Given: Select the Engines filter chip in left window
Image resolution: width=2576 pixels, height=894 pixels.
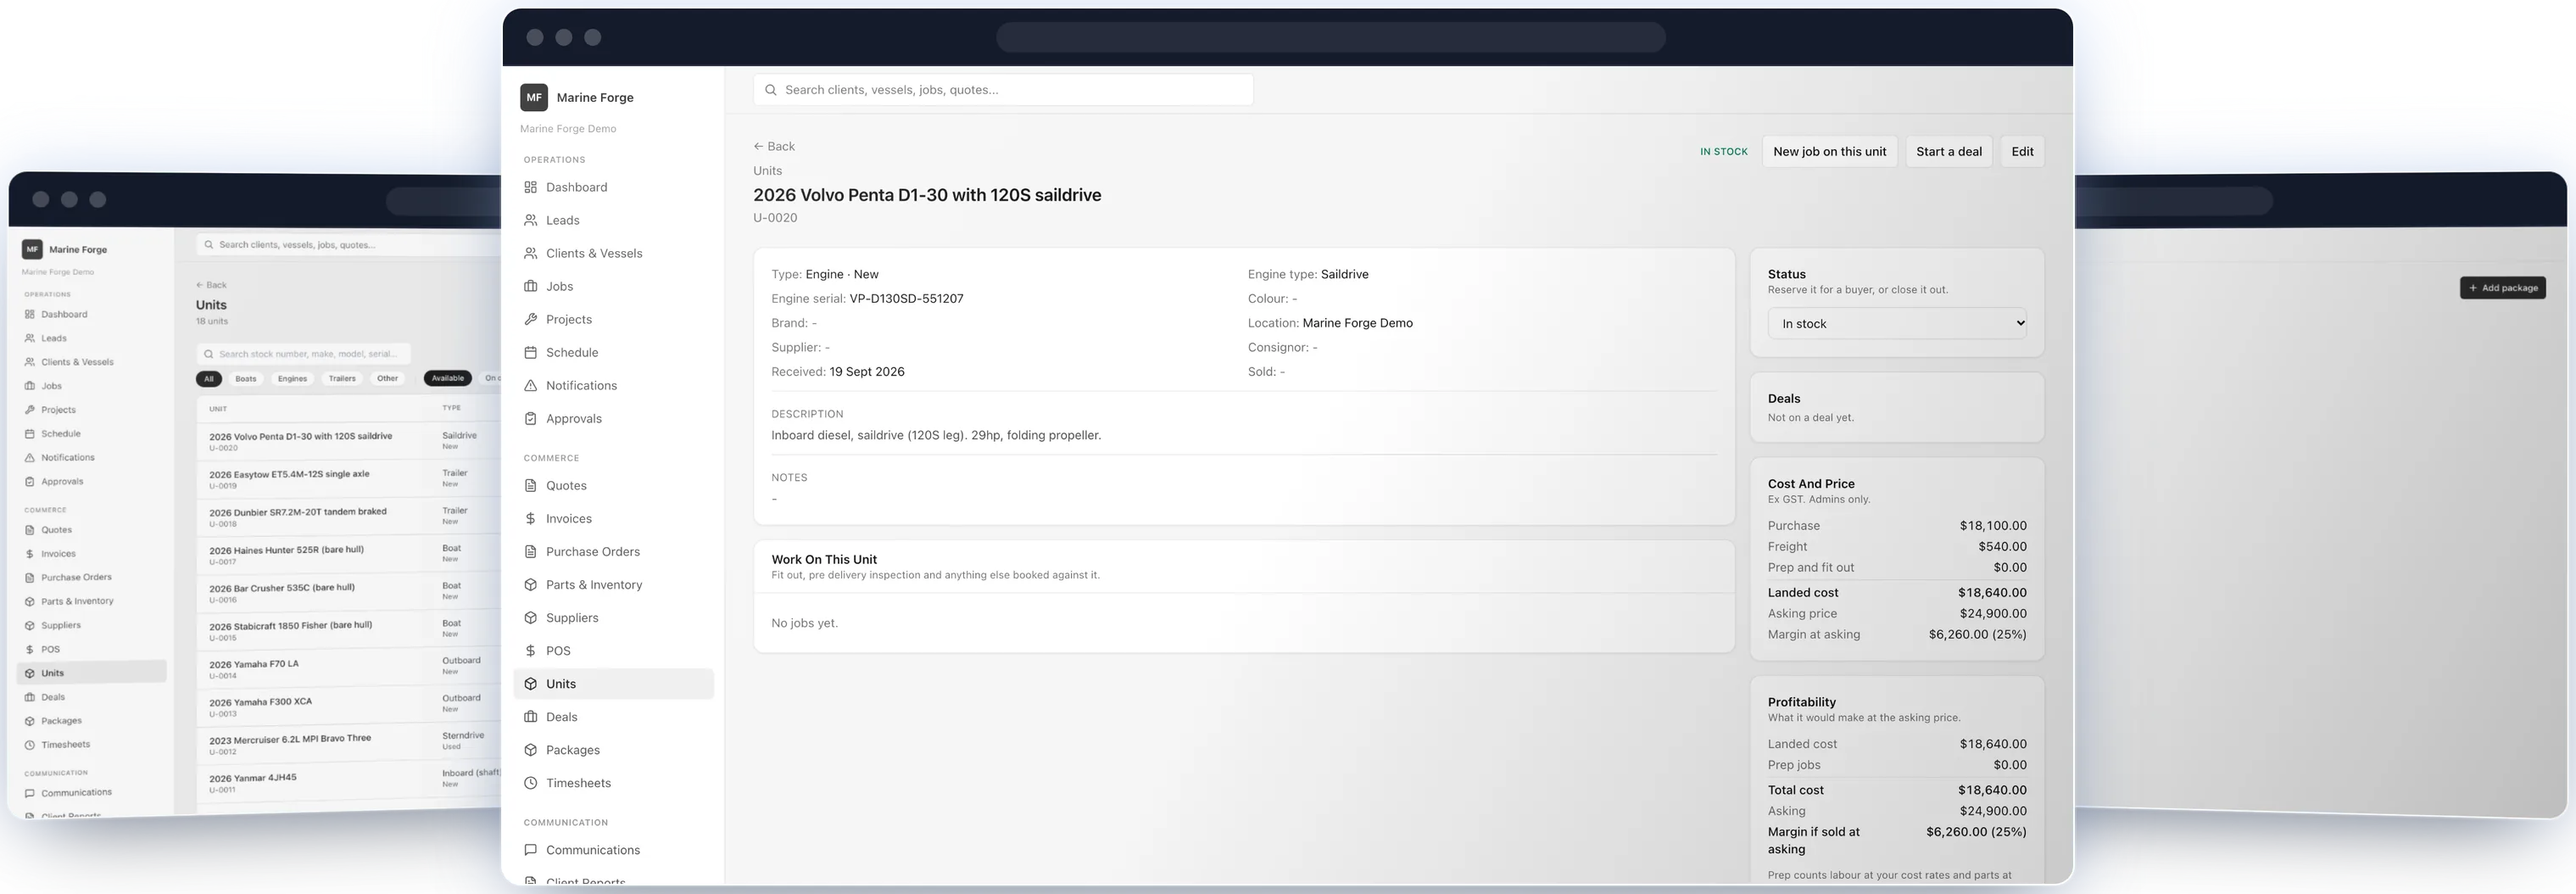Looking at the screenshot, I should tap(292, 378).
